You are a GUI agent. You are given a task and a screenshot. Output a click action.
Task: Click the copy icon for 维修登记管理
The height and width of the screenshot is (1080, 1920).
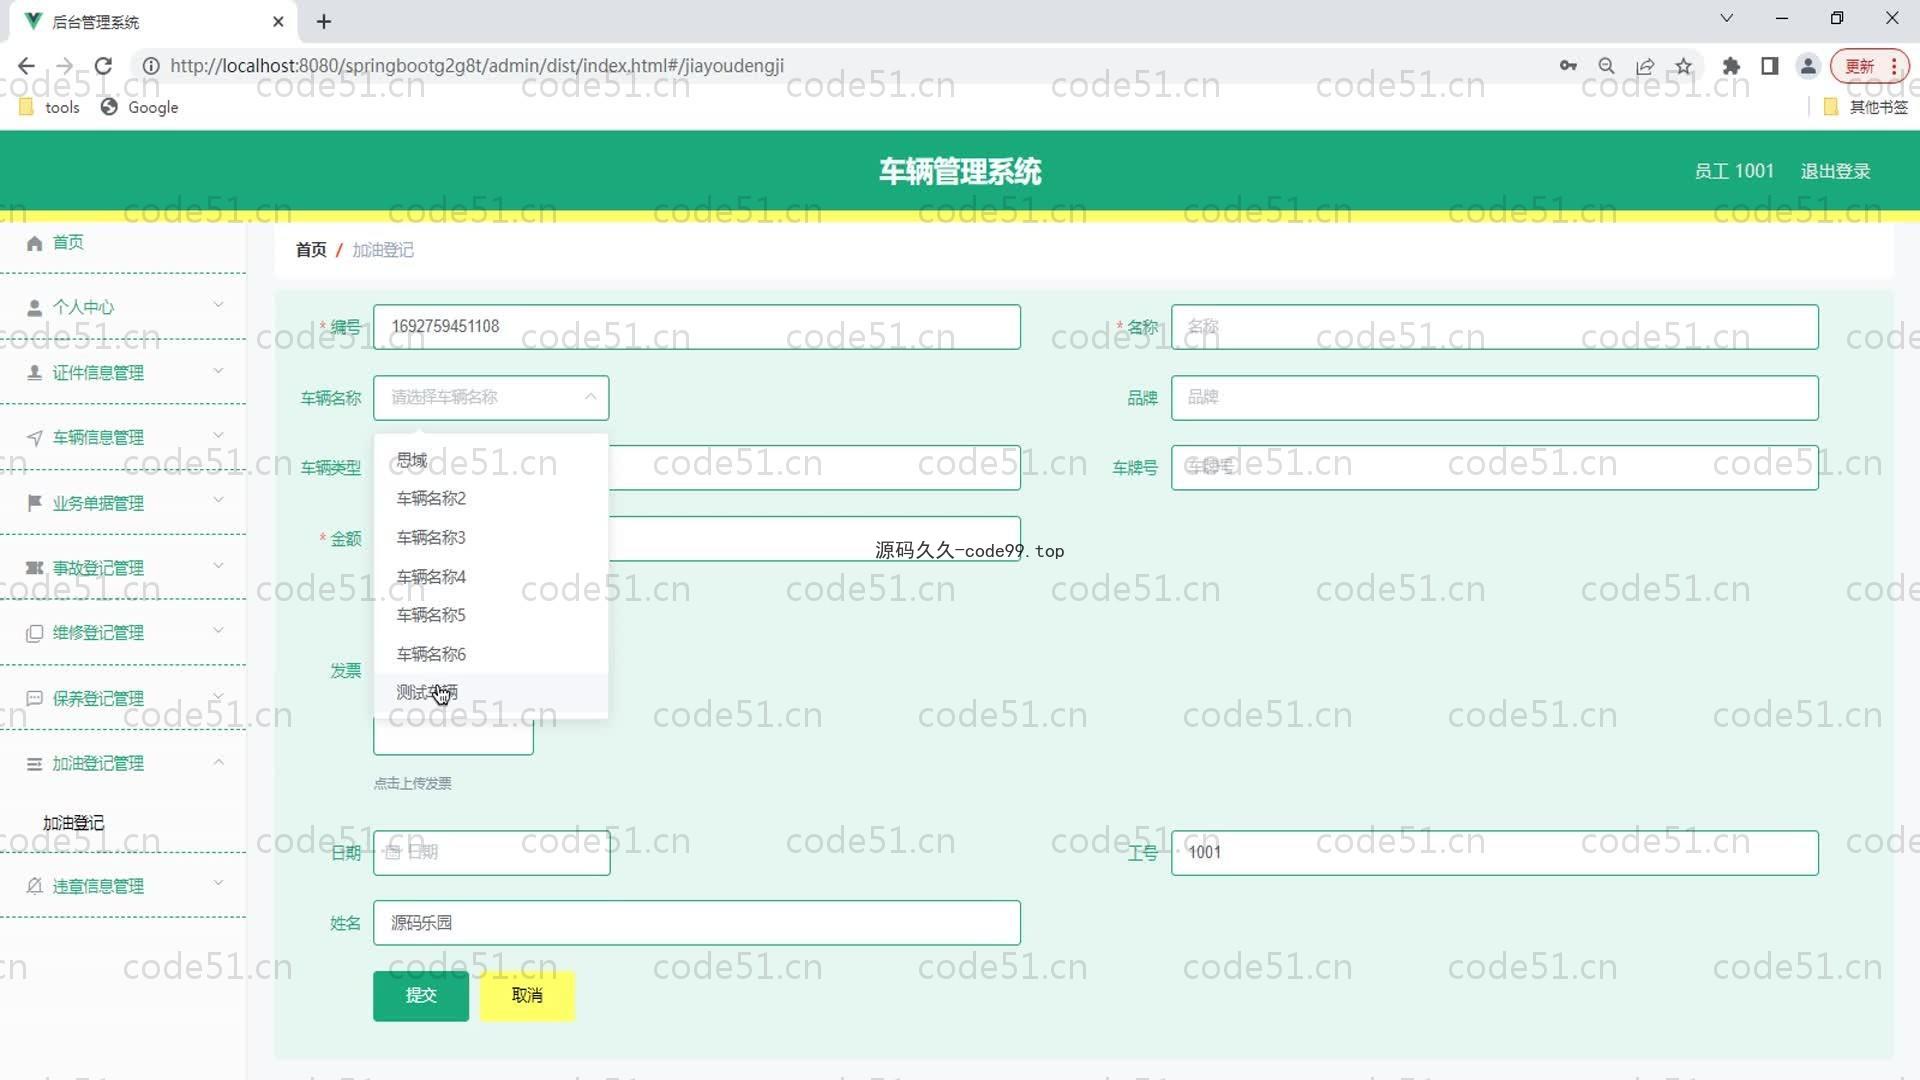[35, 633]
